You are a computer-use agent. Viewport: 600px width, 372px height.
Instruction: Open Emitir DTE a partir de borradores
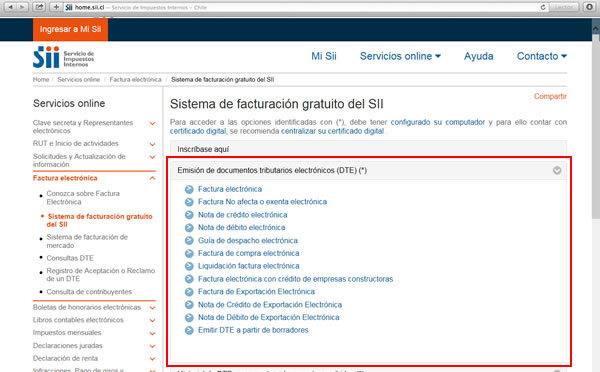253,330
